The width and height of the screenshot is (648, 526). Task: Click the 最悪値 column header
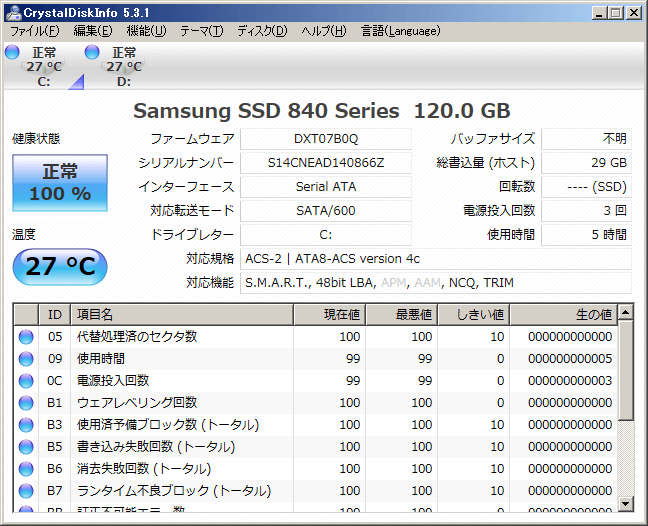tap(401, 315)
